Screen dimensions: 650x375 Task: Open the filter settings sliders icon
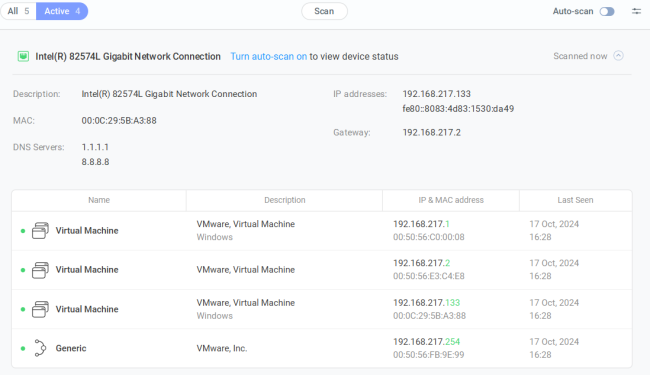point(636,11)
